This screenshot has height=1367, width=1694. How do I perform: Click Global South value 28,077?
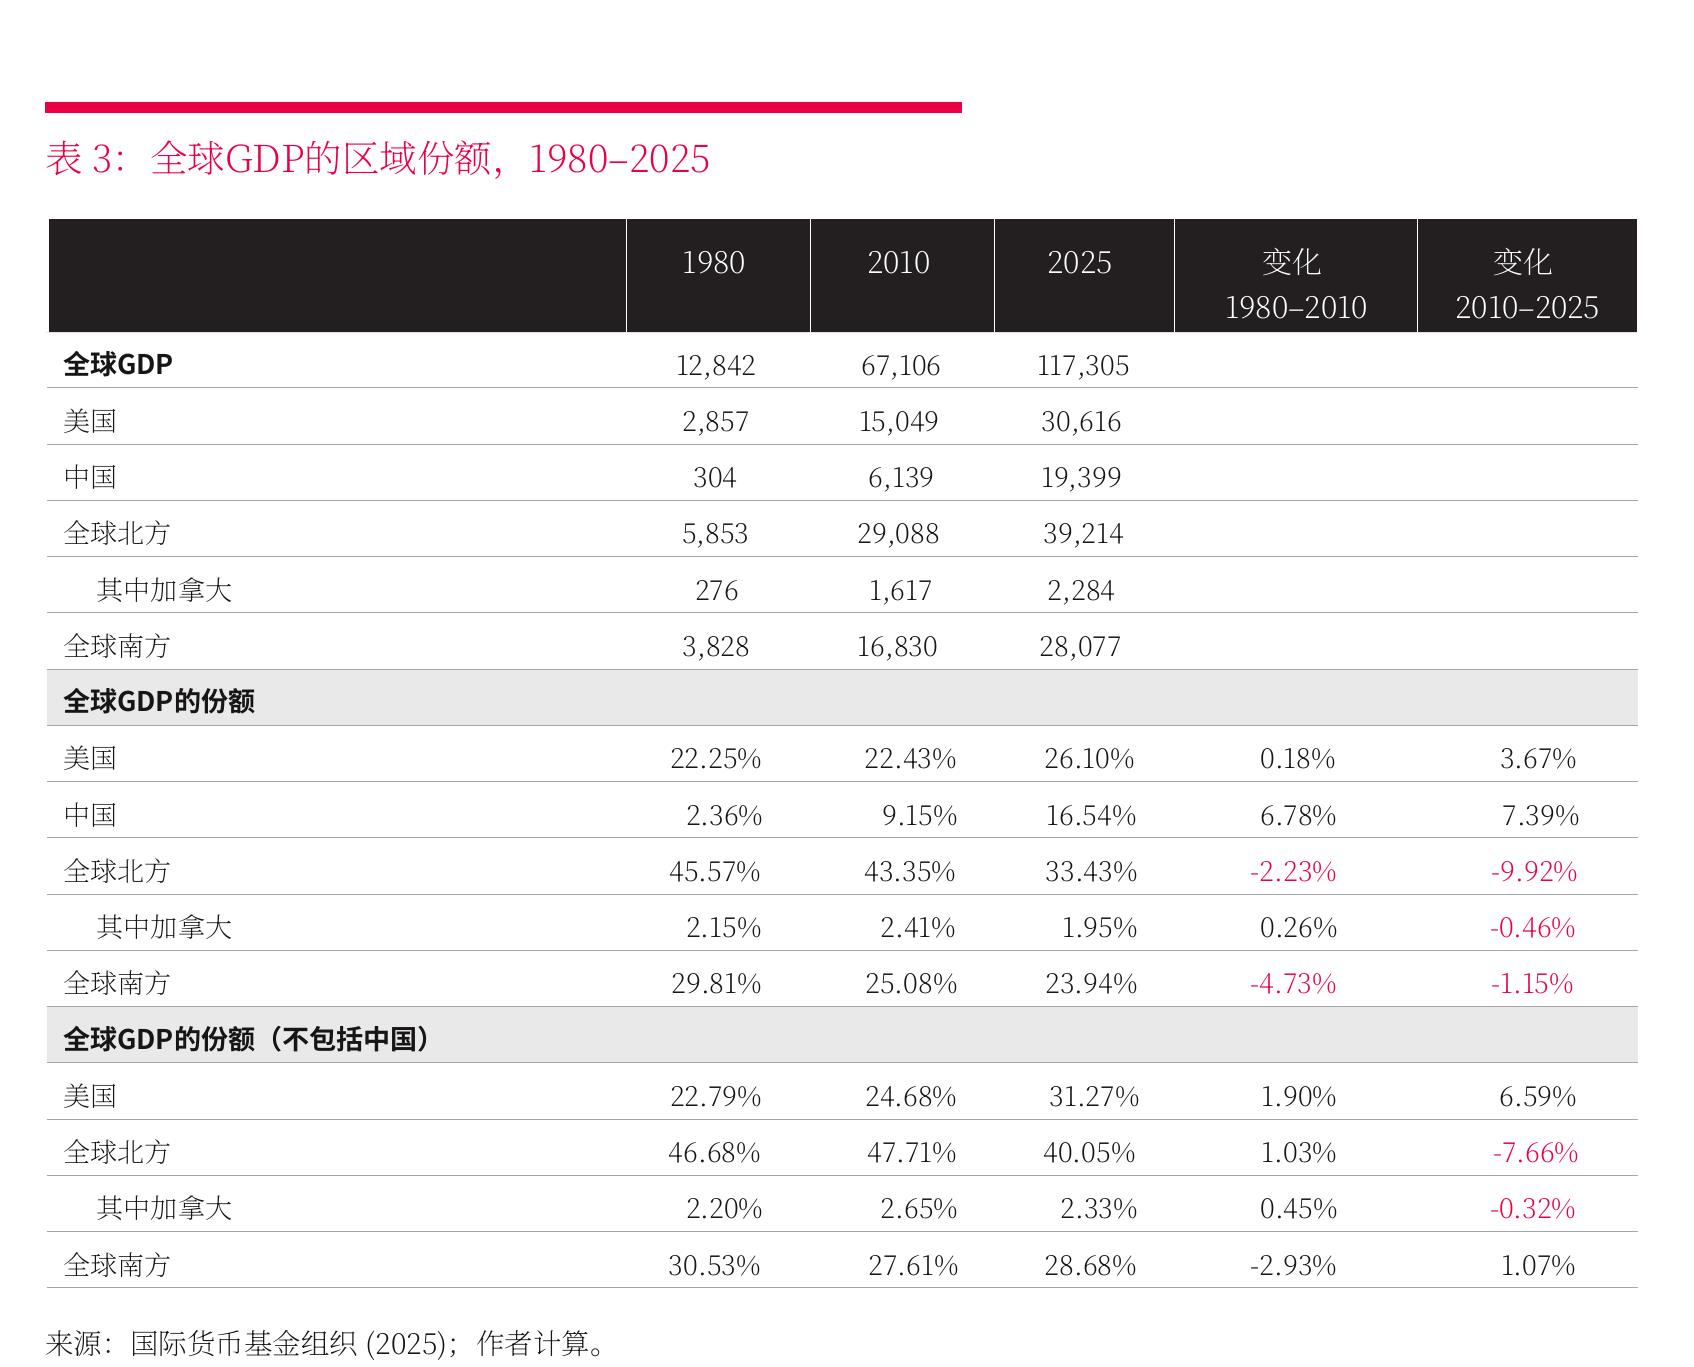pos(1080,647)
